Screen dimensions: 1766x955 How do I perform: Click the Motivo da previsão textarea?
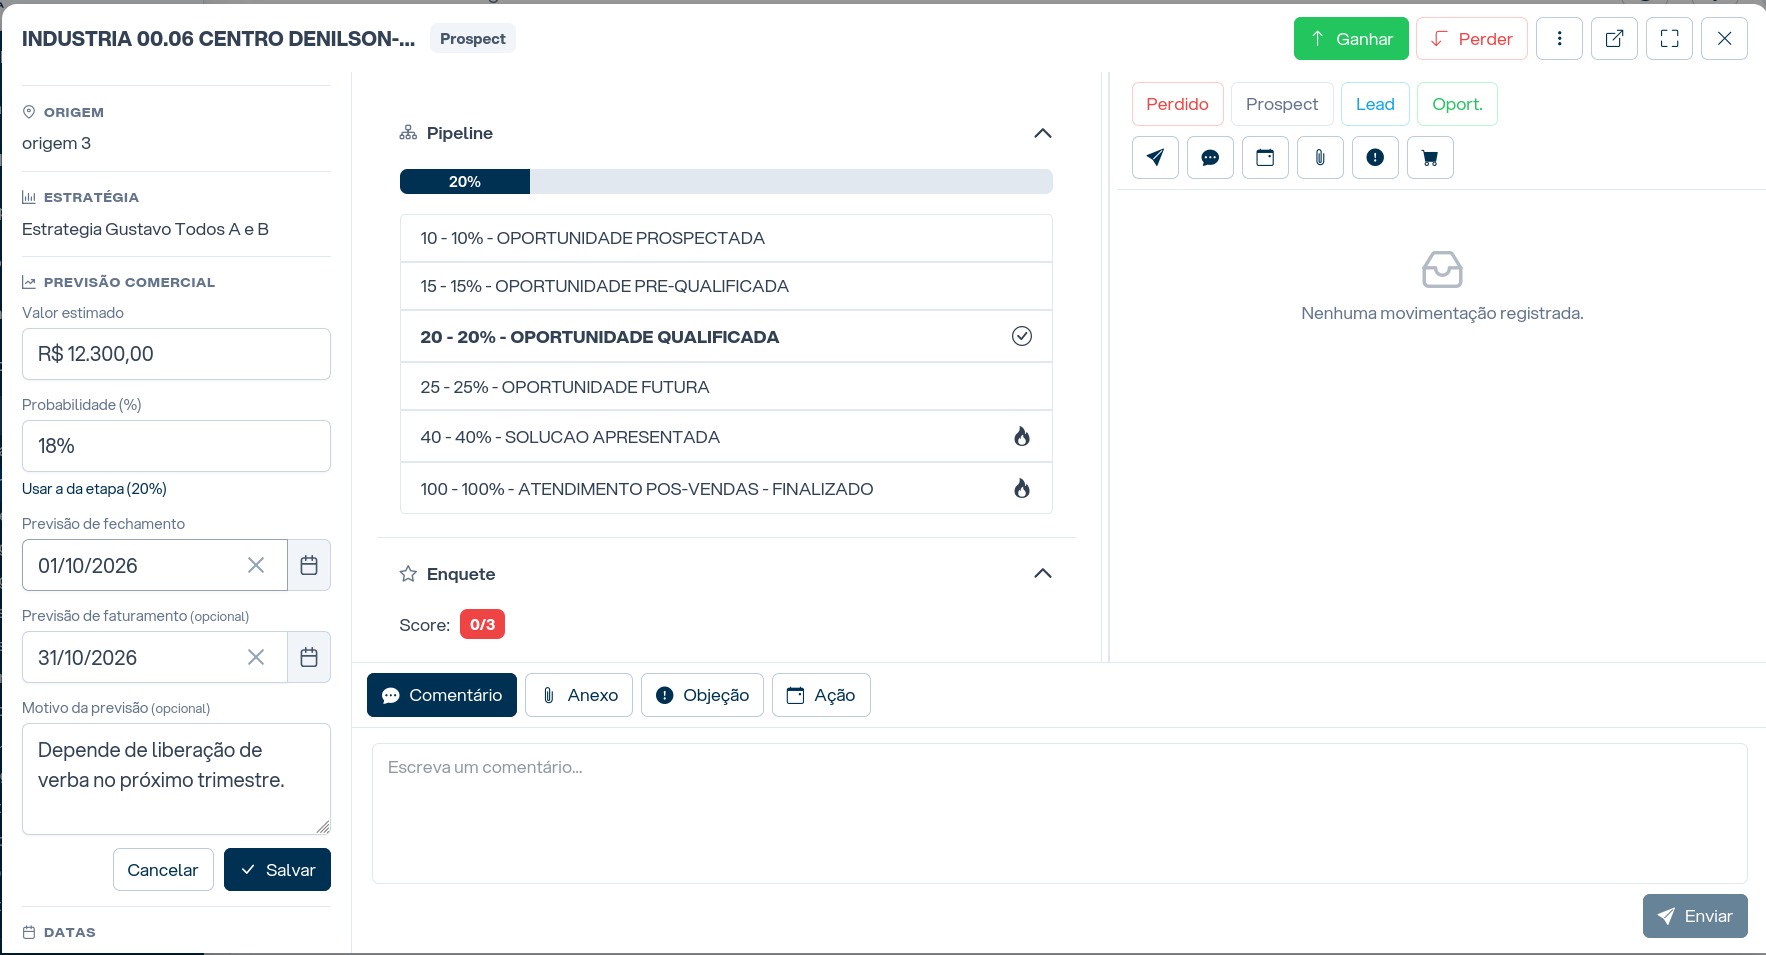pos(176,779)
